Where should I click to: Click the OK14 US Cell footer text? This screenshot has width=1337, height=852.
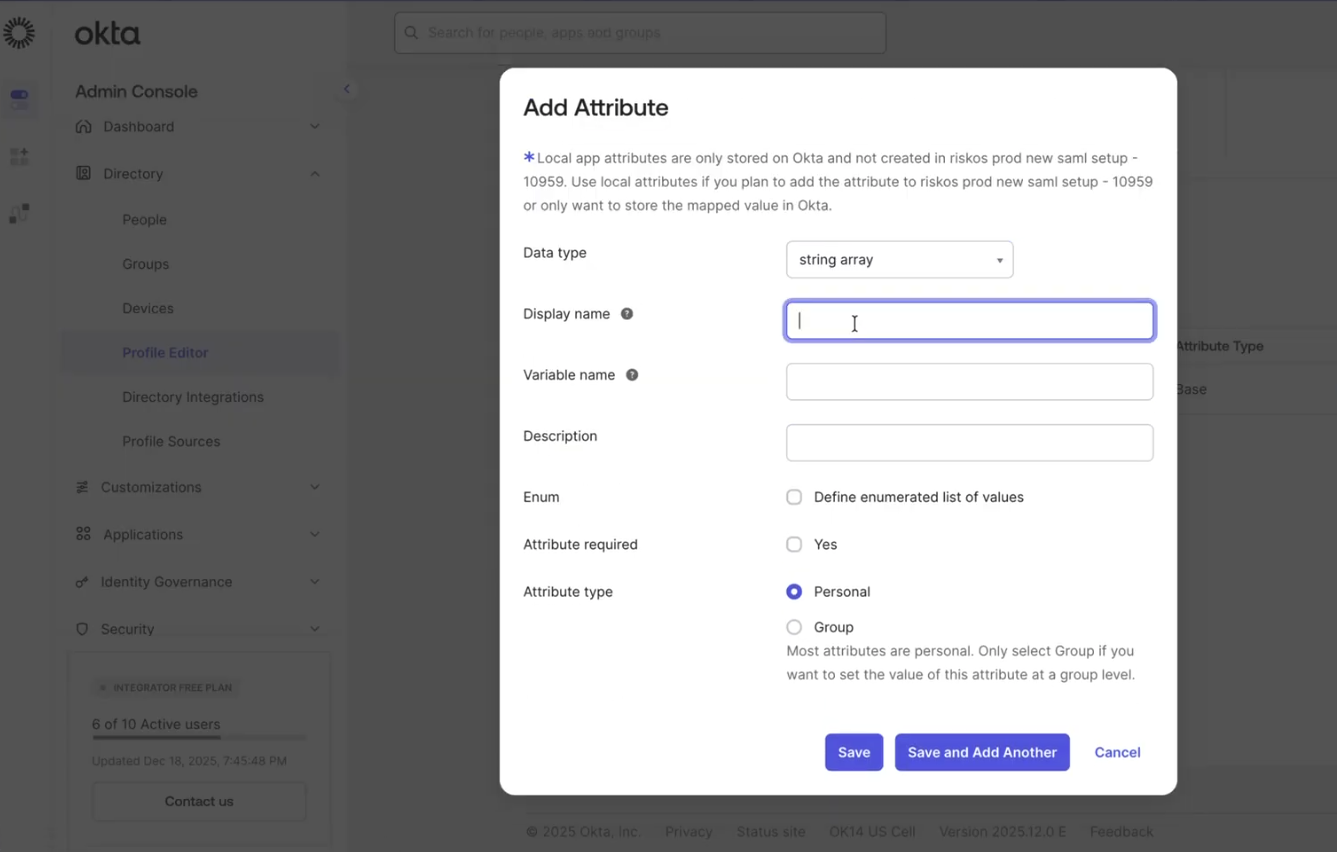[x=872, y=831]
